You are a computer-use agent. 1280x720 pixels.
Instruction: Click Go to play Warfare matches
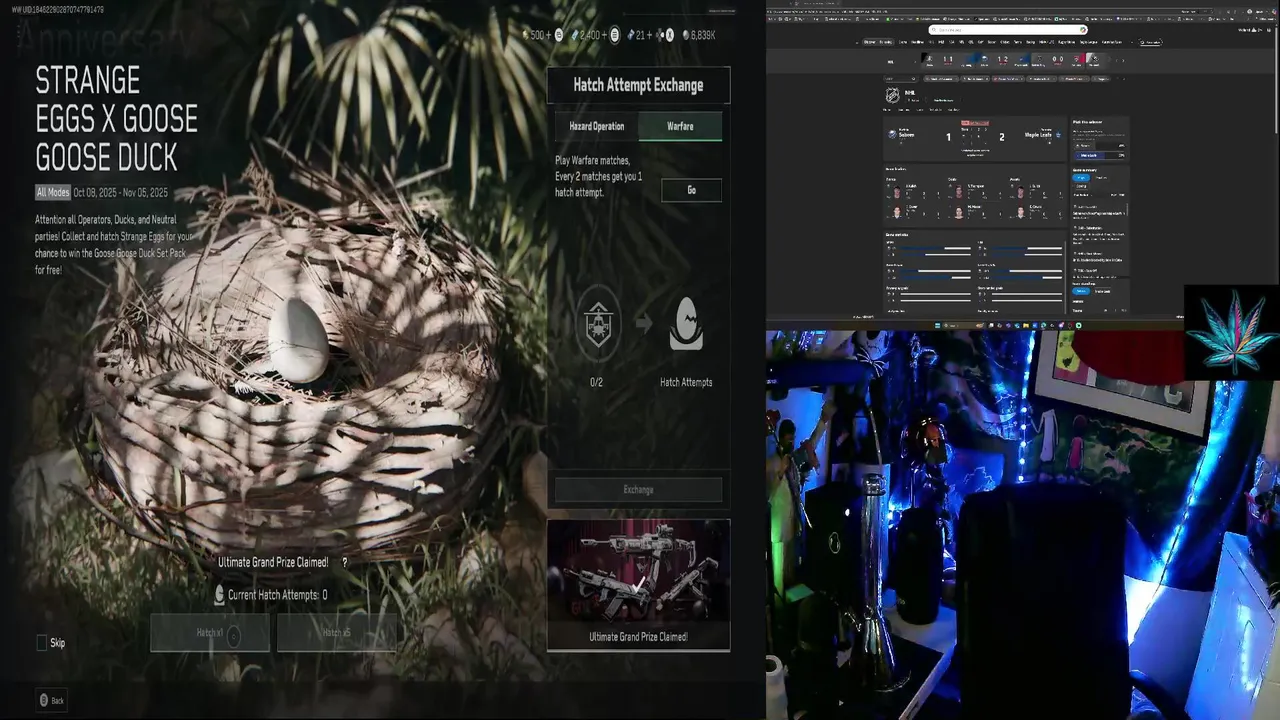coord(691,190)
